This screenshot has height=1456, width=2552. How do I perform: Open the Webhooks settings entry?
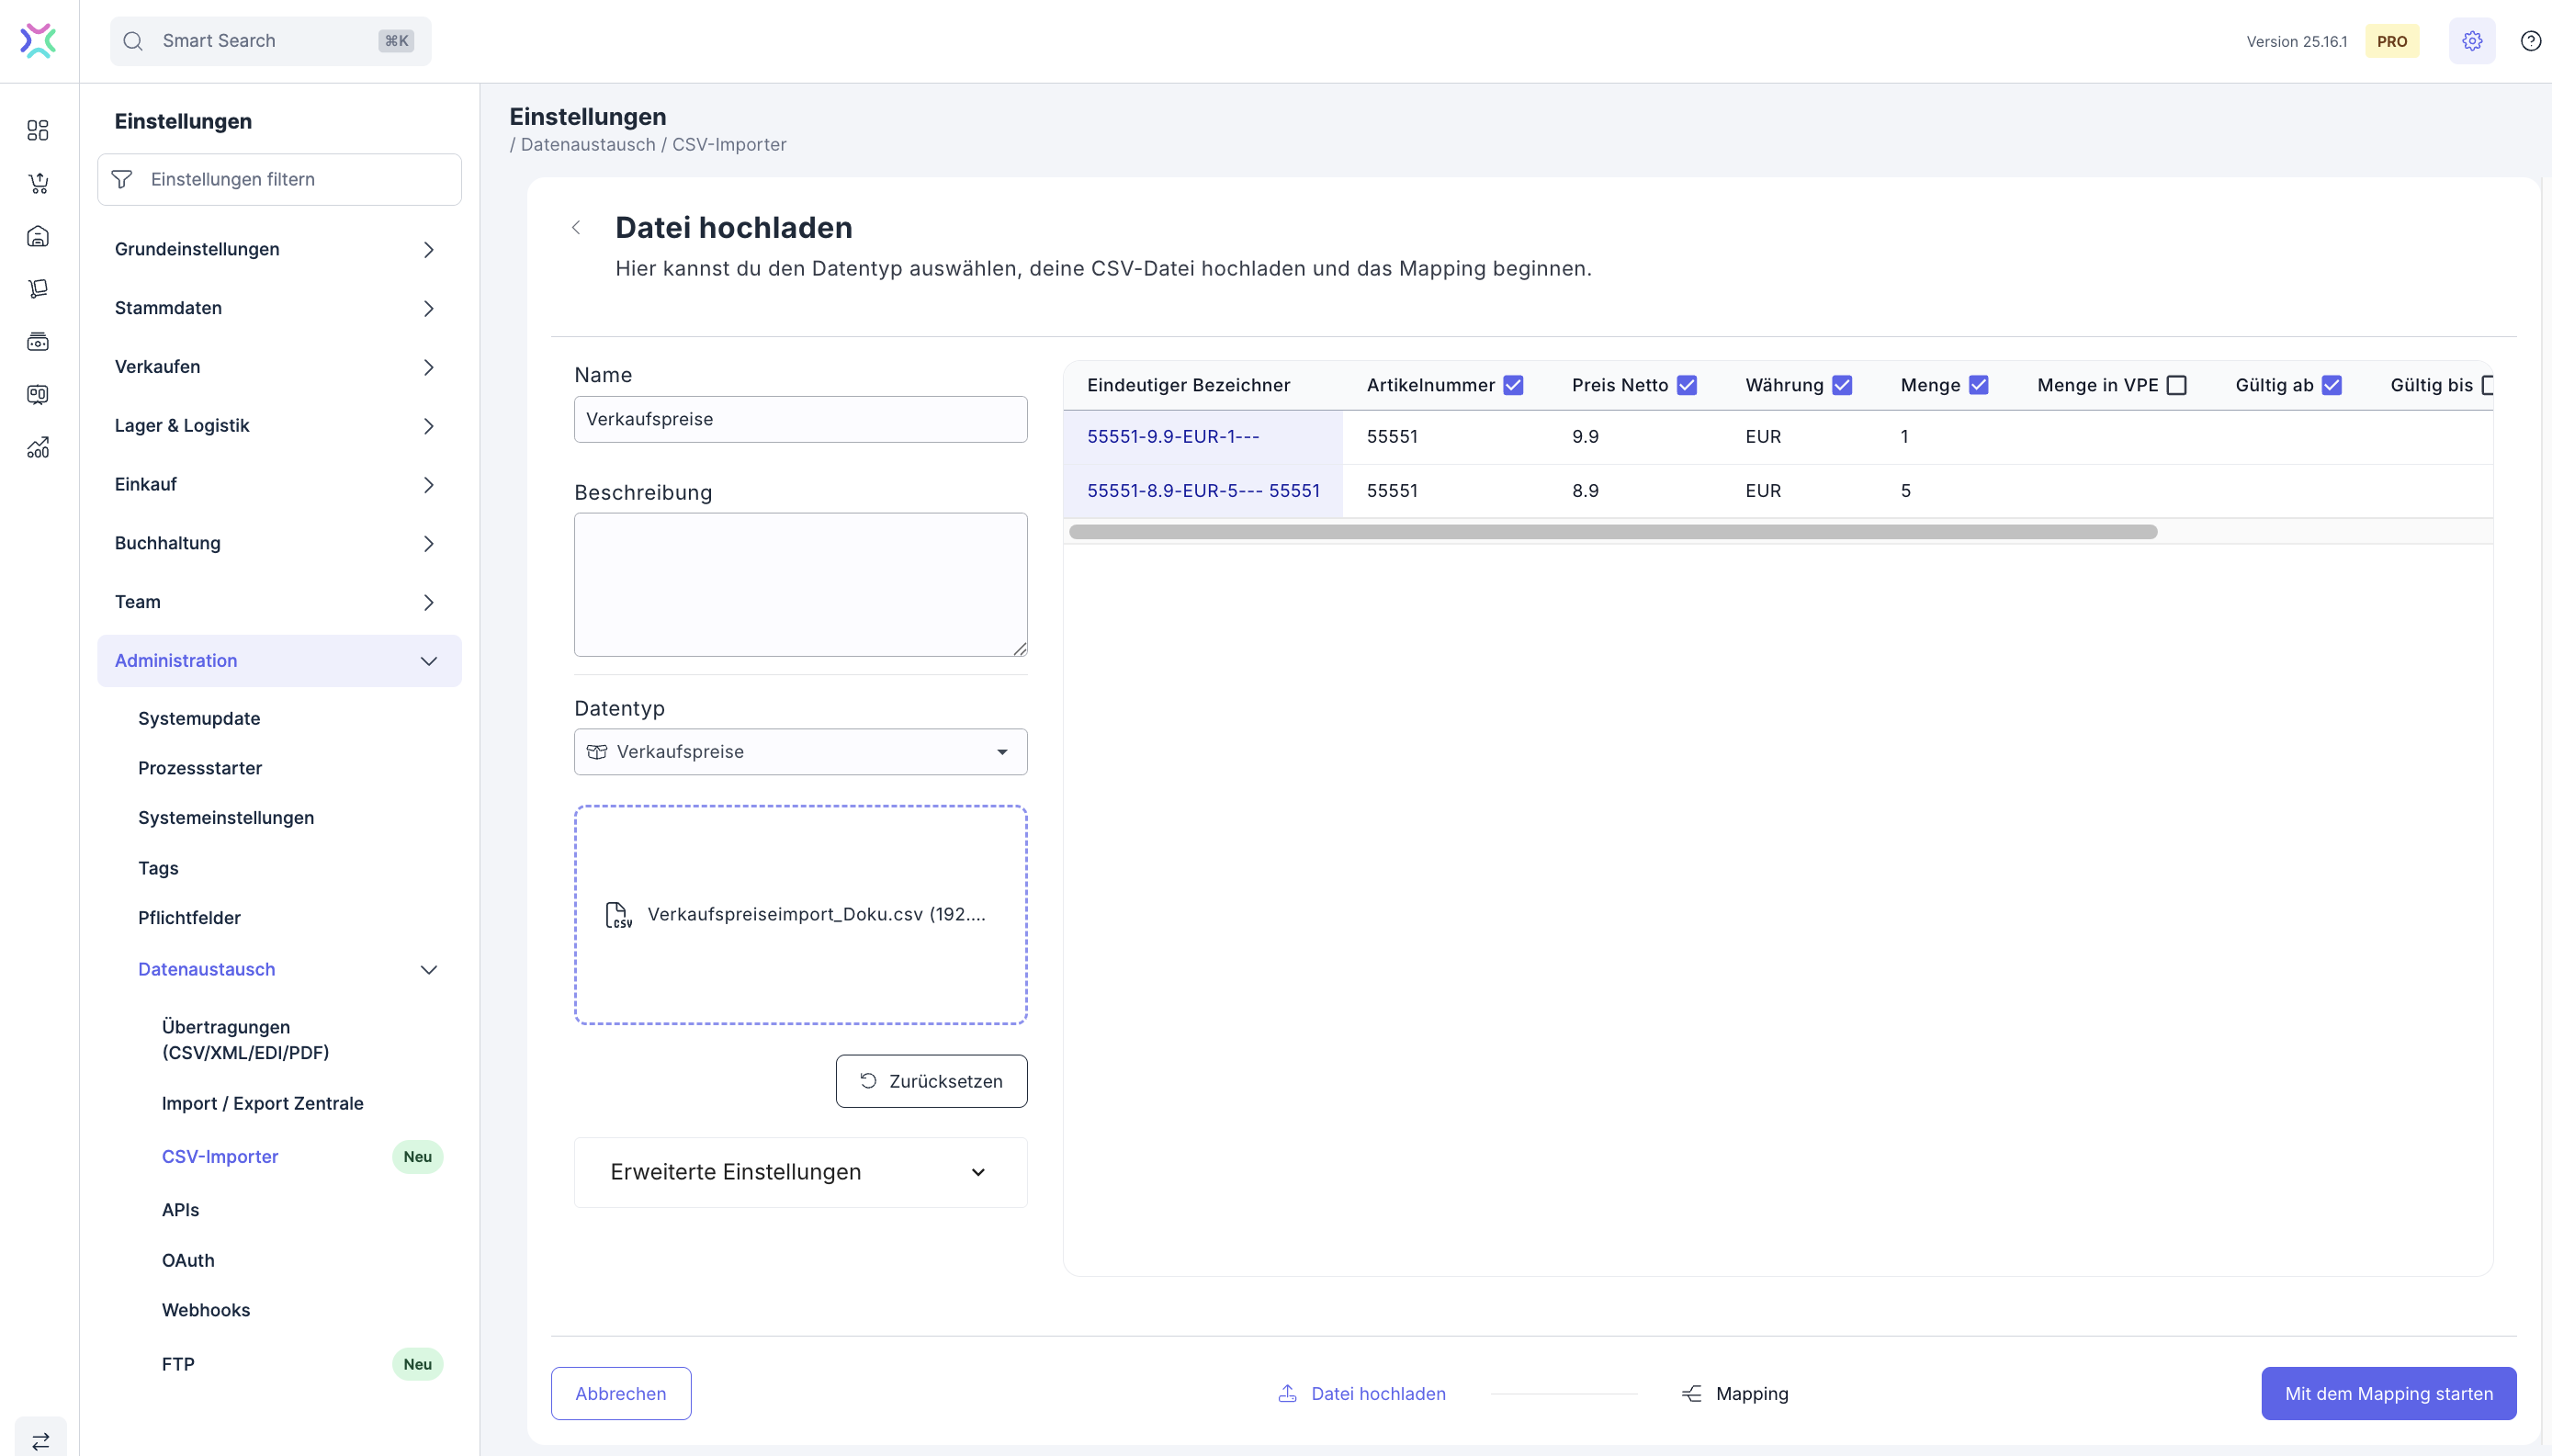coord(206,1310)
